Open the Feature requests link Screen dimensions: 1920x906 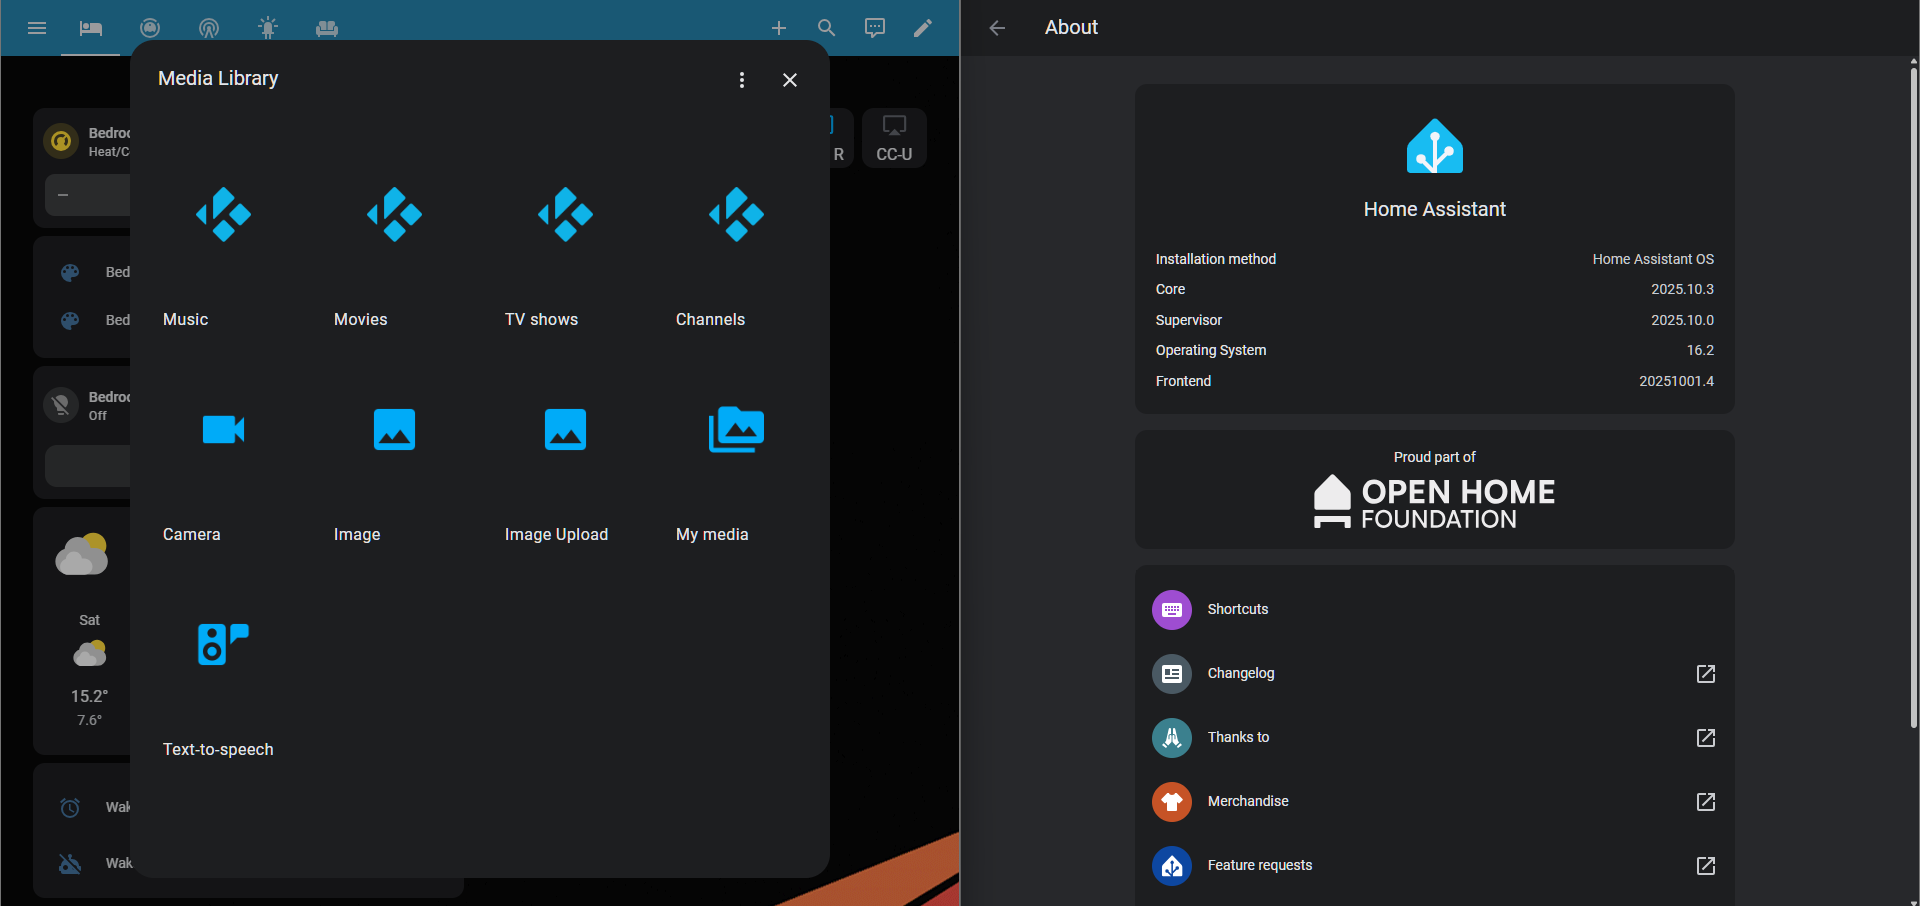[1435, 866]
